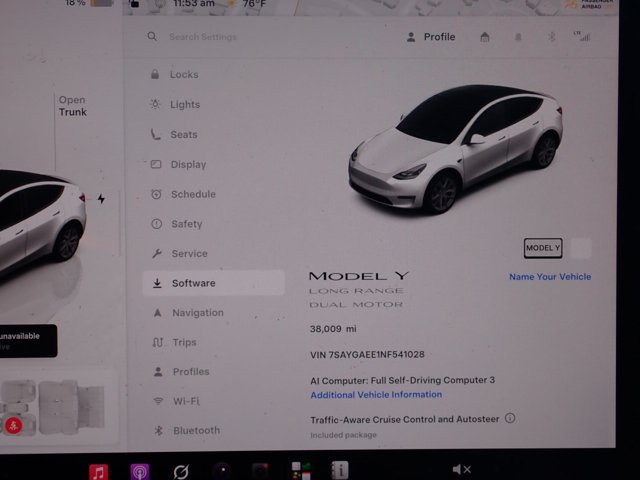The height and width of the screenshot is (480, 640).
Task: Open the Display settings menu
Action: (x=179, y=164)
